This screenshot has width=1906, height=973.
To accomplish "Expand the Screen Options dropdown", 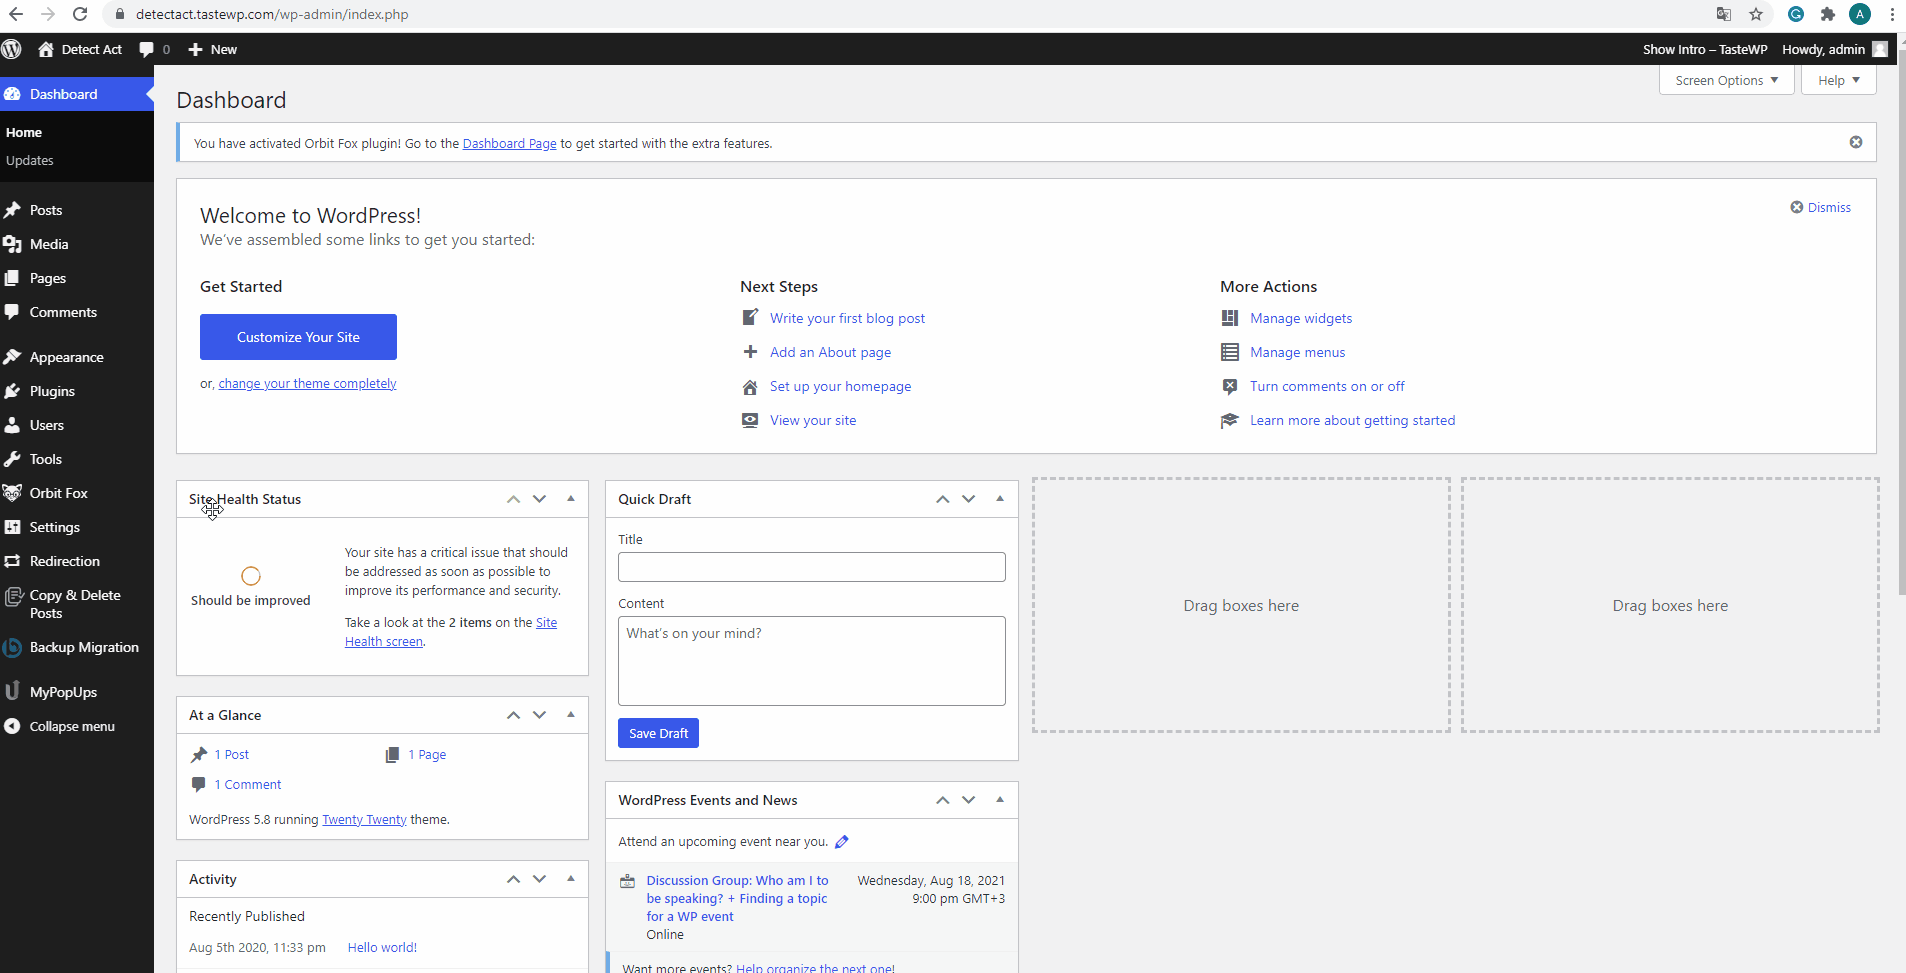I will click(x=1726, y=80).
